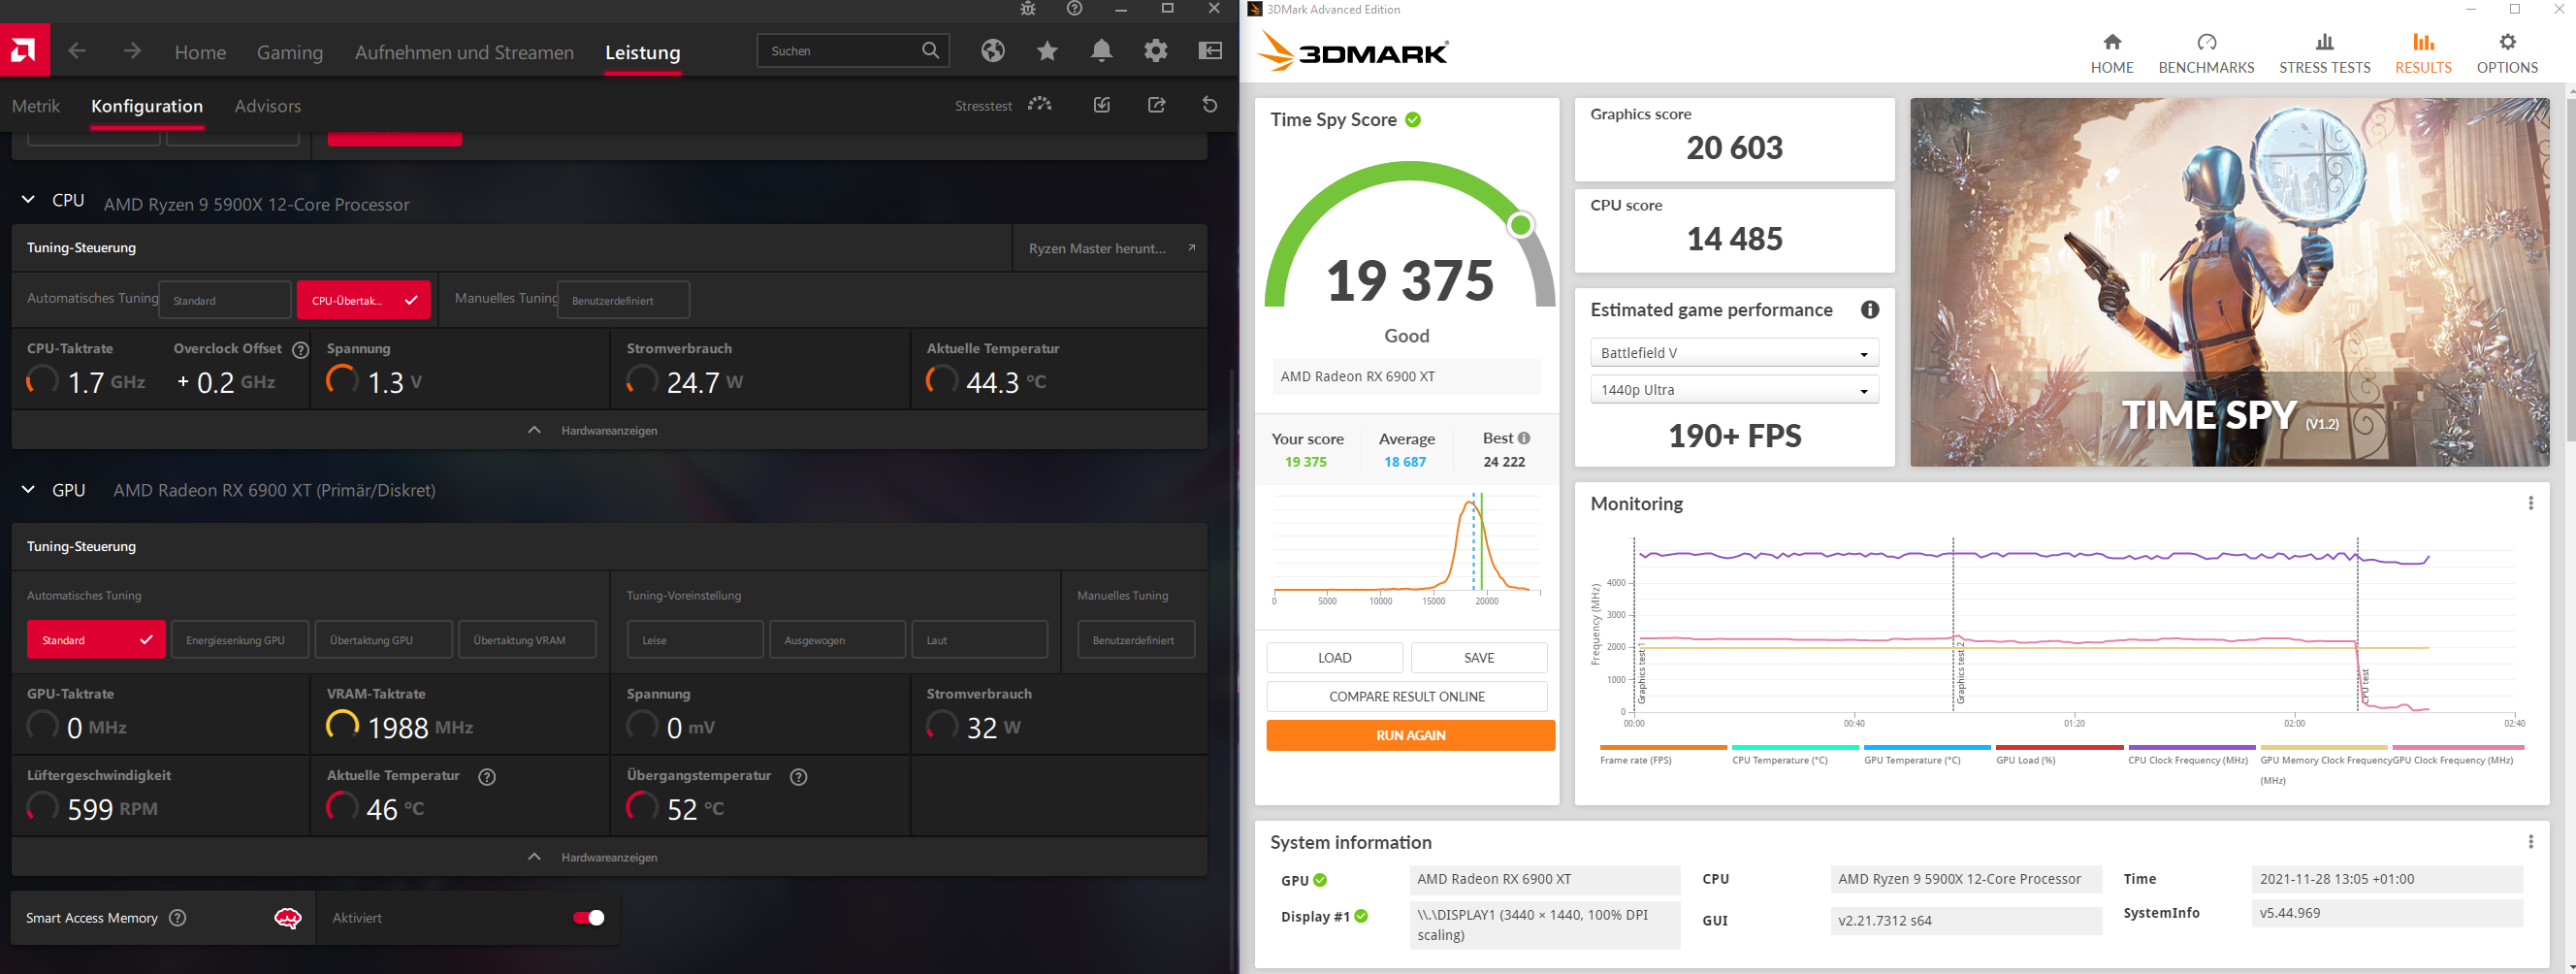Open the Battlefield V game dropdown

(x=1734, y=353)
